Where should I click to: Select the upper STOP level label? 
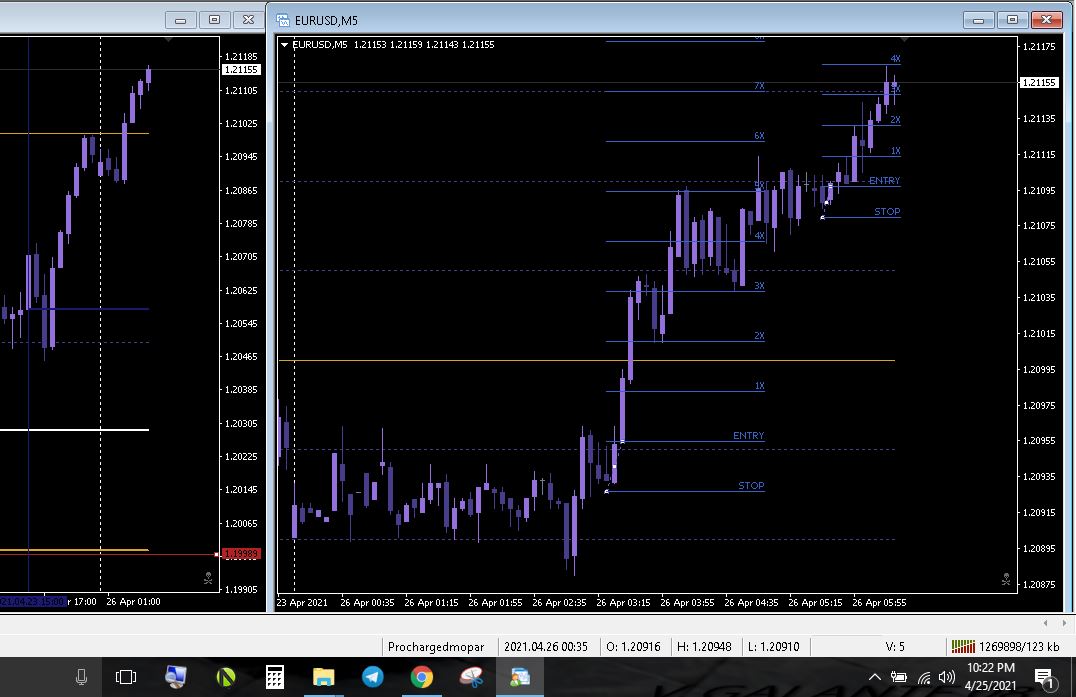[887, 211]
